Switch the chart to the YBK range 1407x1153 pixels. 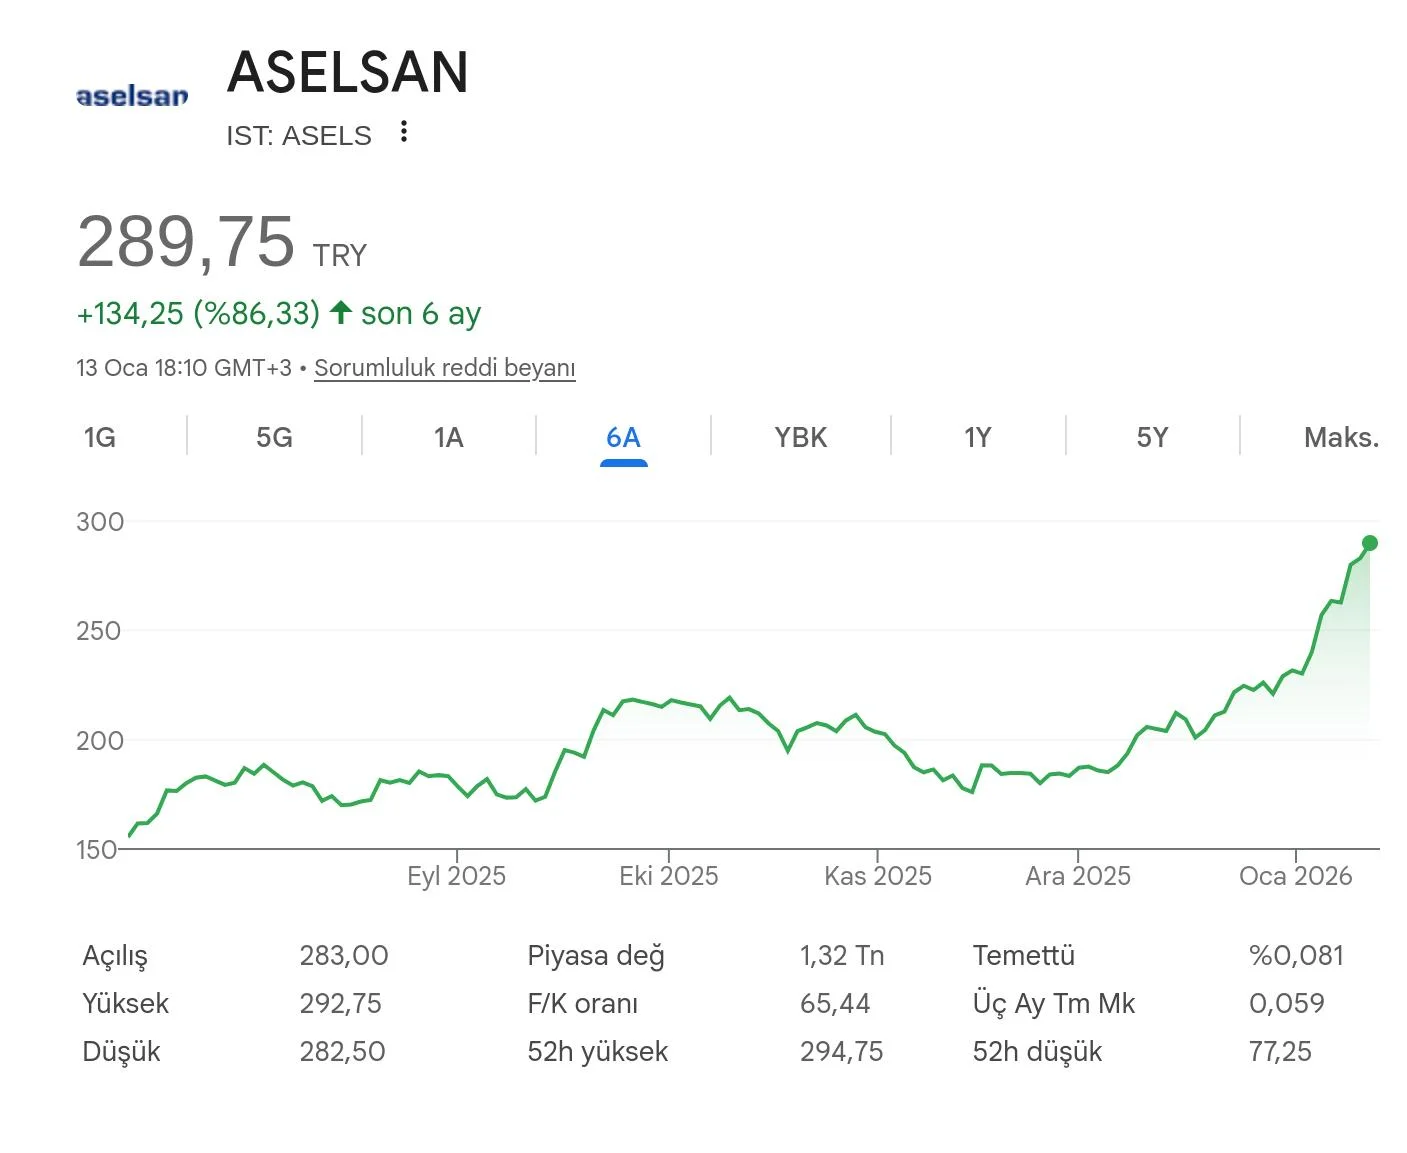coord(801,437)
